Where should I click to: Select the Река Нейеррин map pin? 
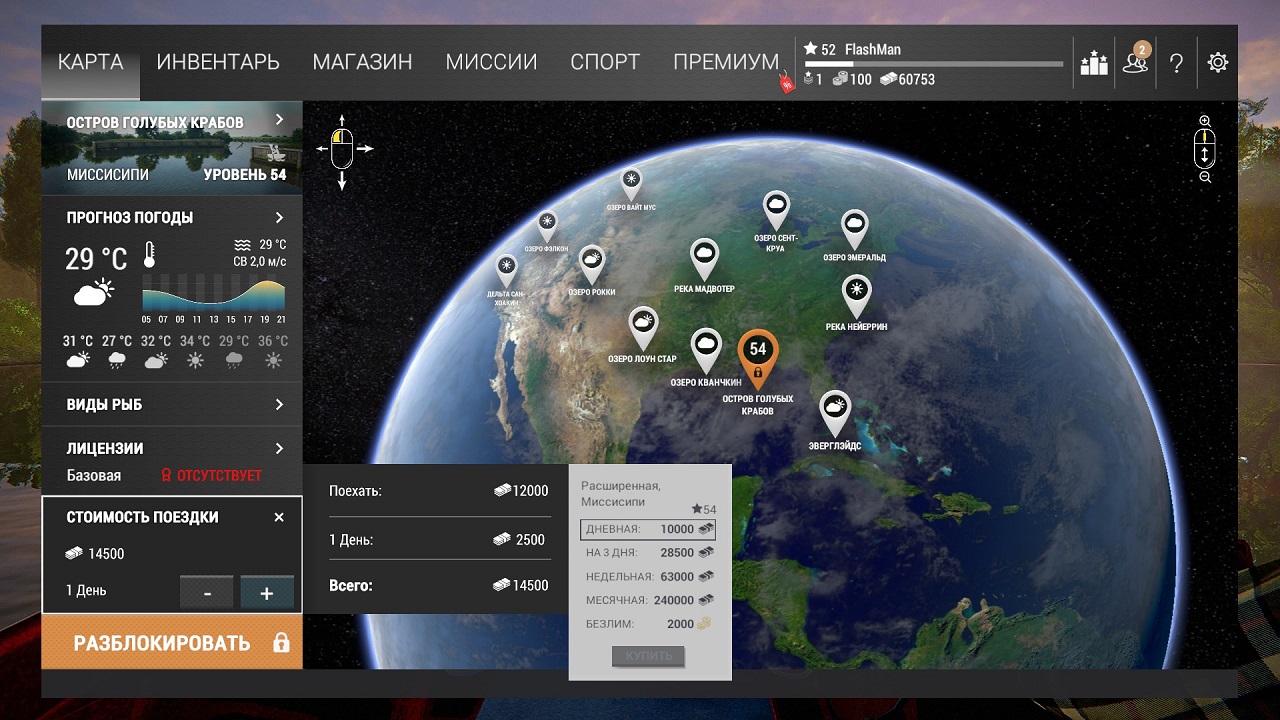pyautogui.click(x=856, y=296)
